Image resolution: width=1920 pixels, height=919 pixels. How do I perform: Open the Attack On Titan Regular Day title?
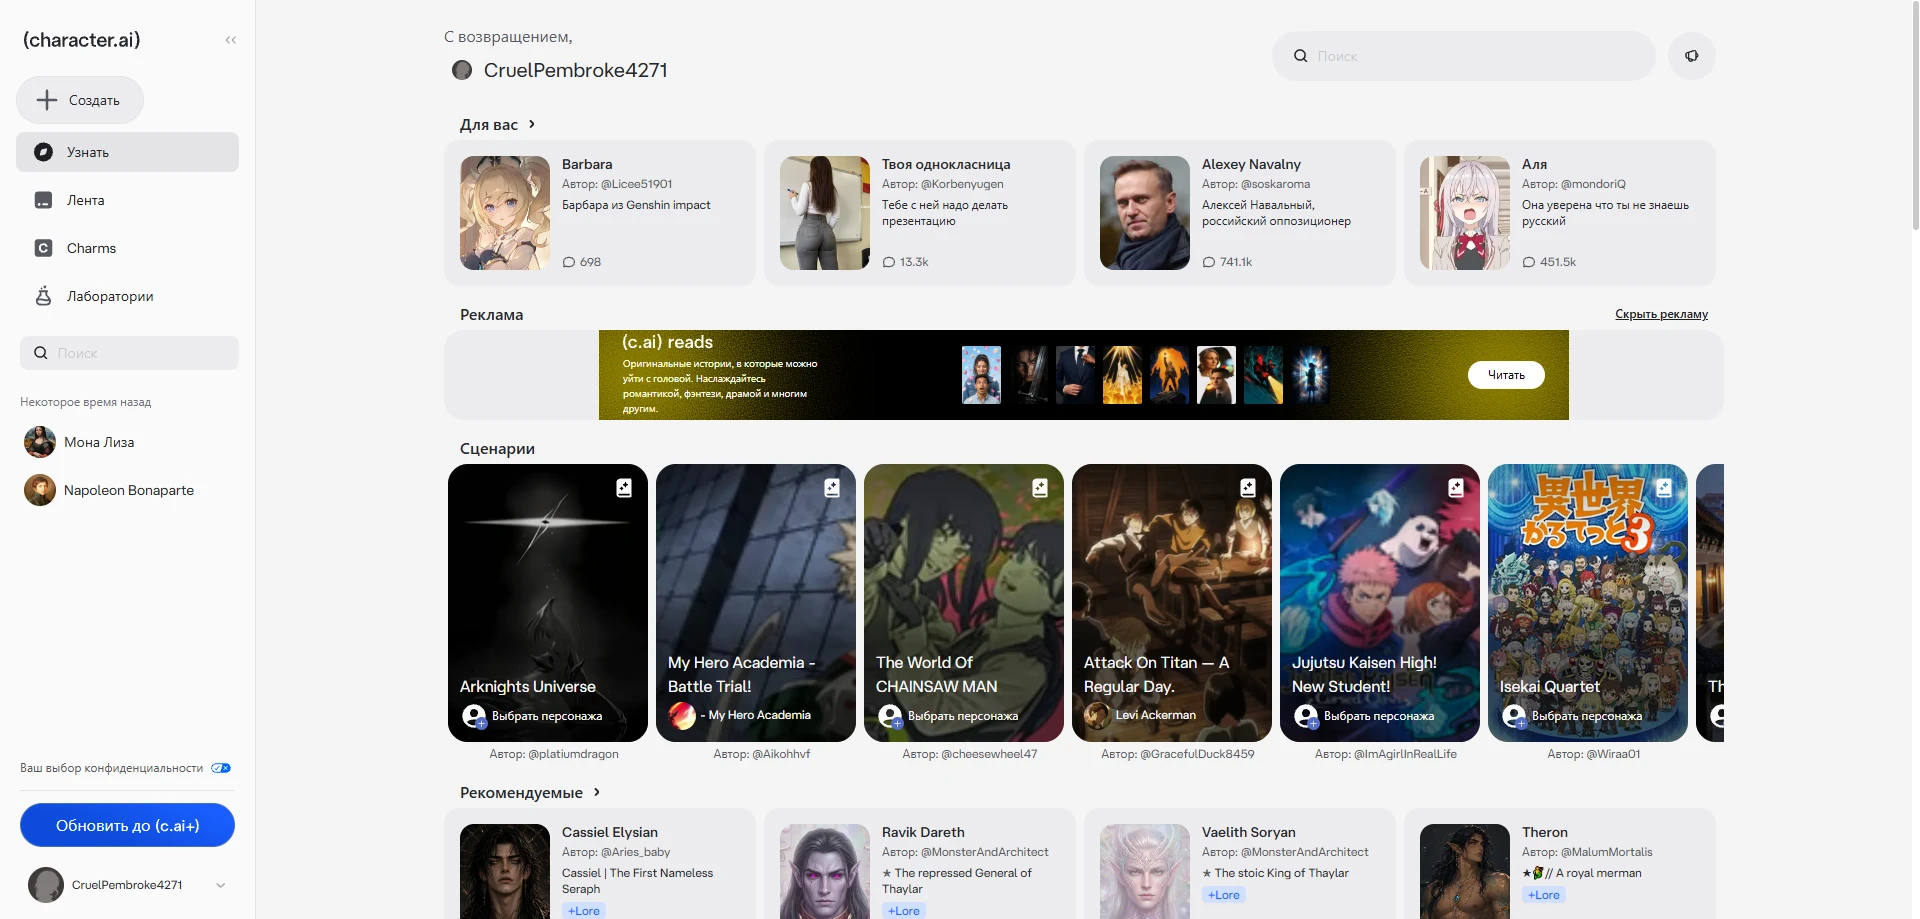coord(1157,674)
